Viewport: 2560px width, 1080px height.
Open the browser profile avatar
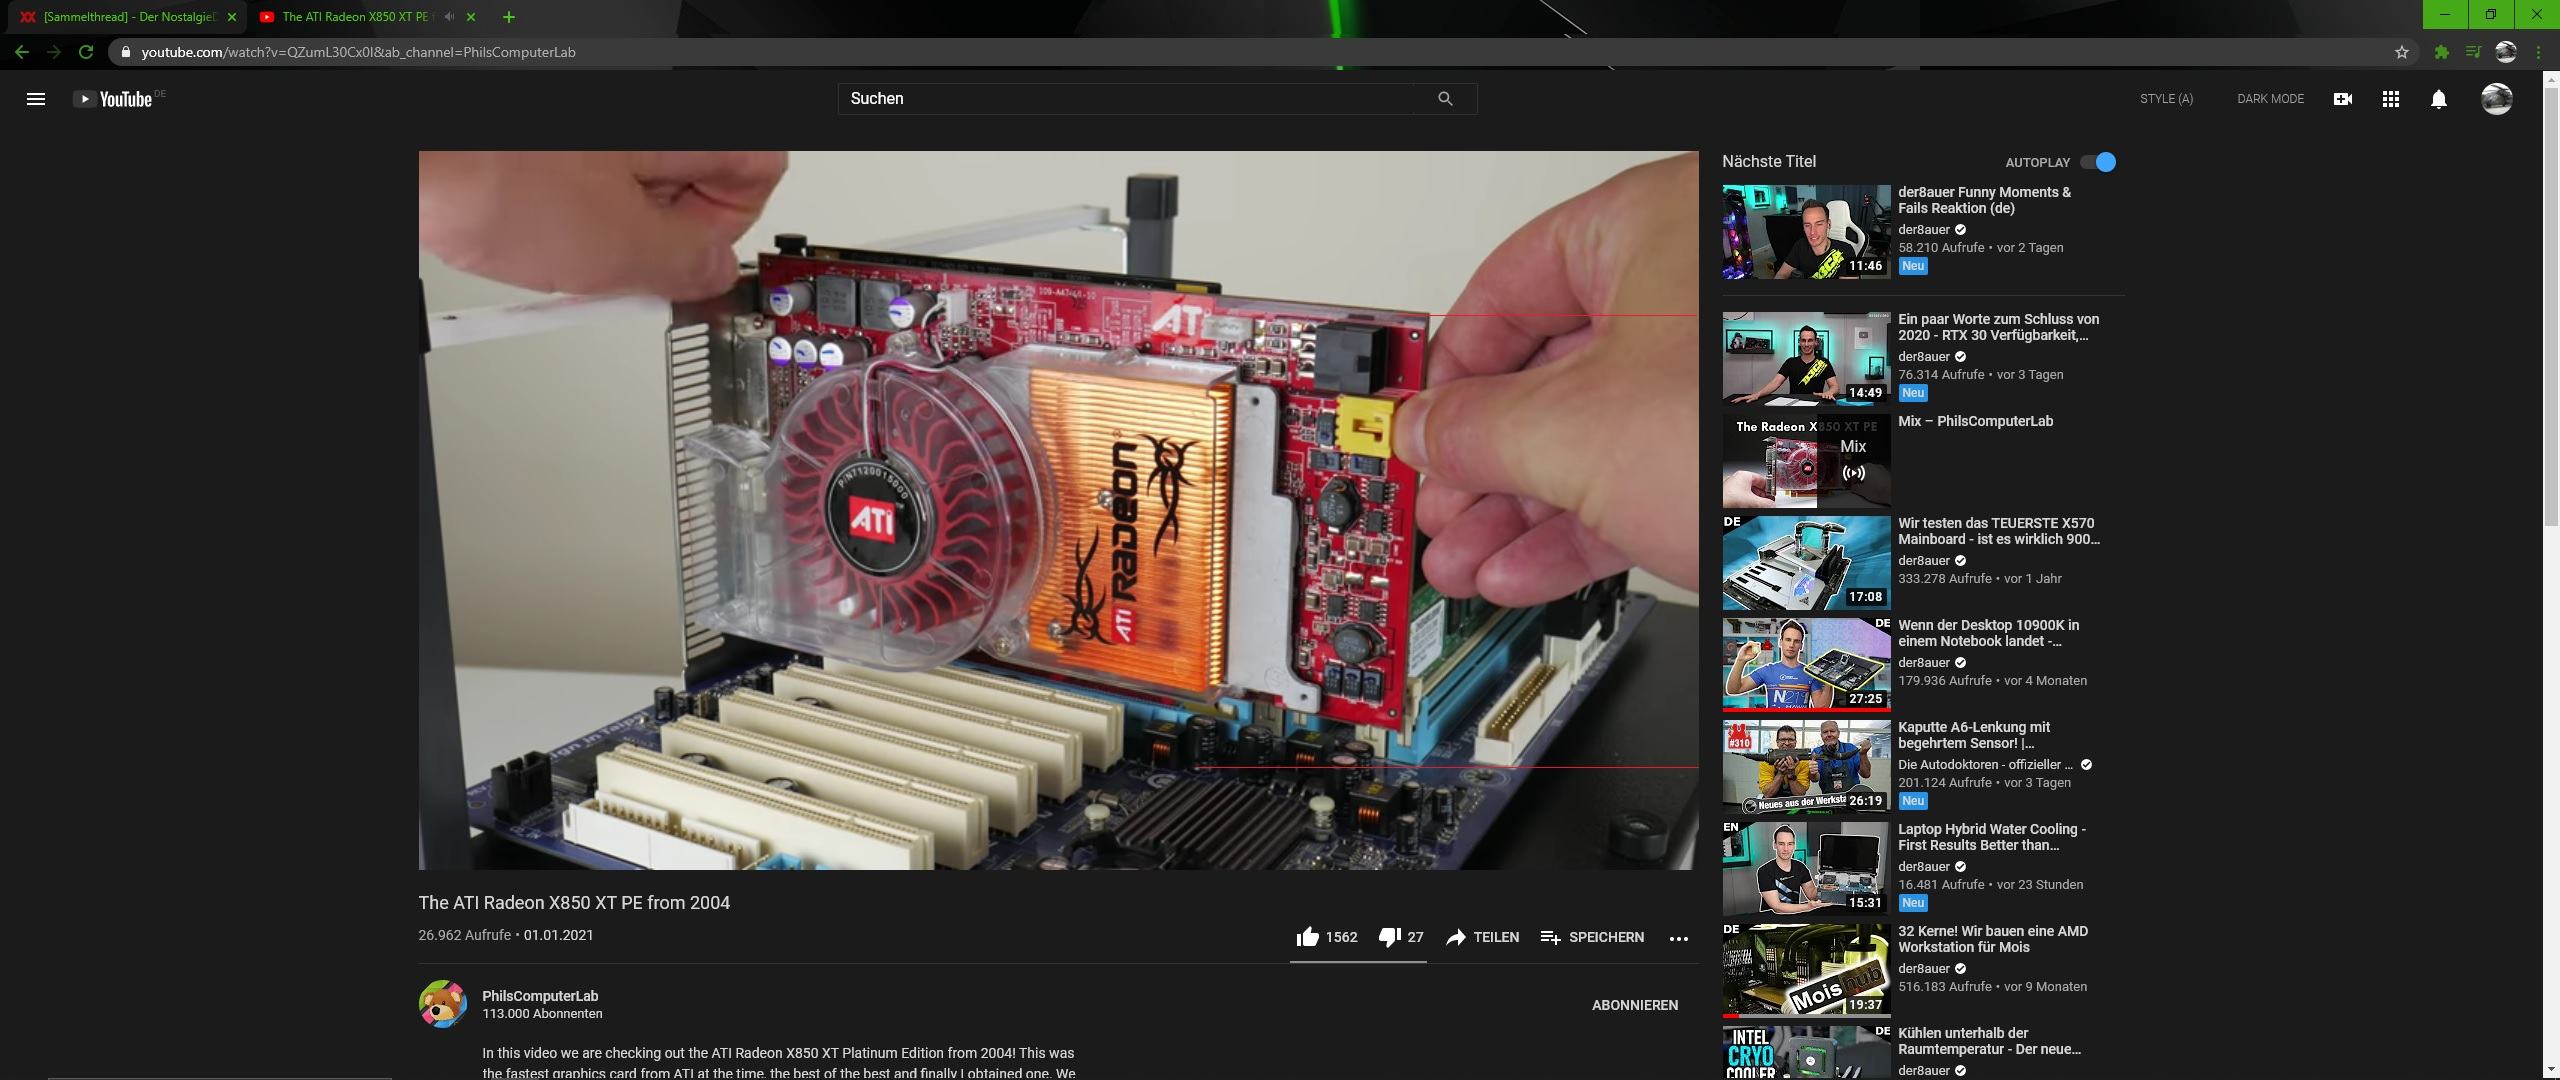point(2506,52)
